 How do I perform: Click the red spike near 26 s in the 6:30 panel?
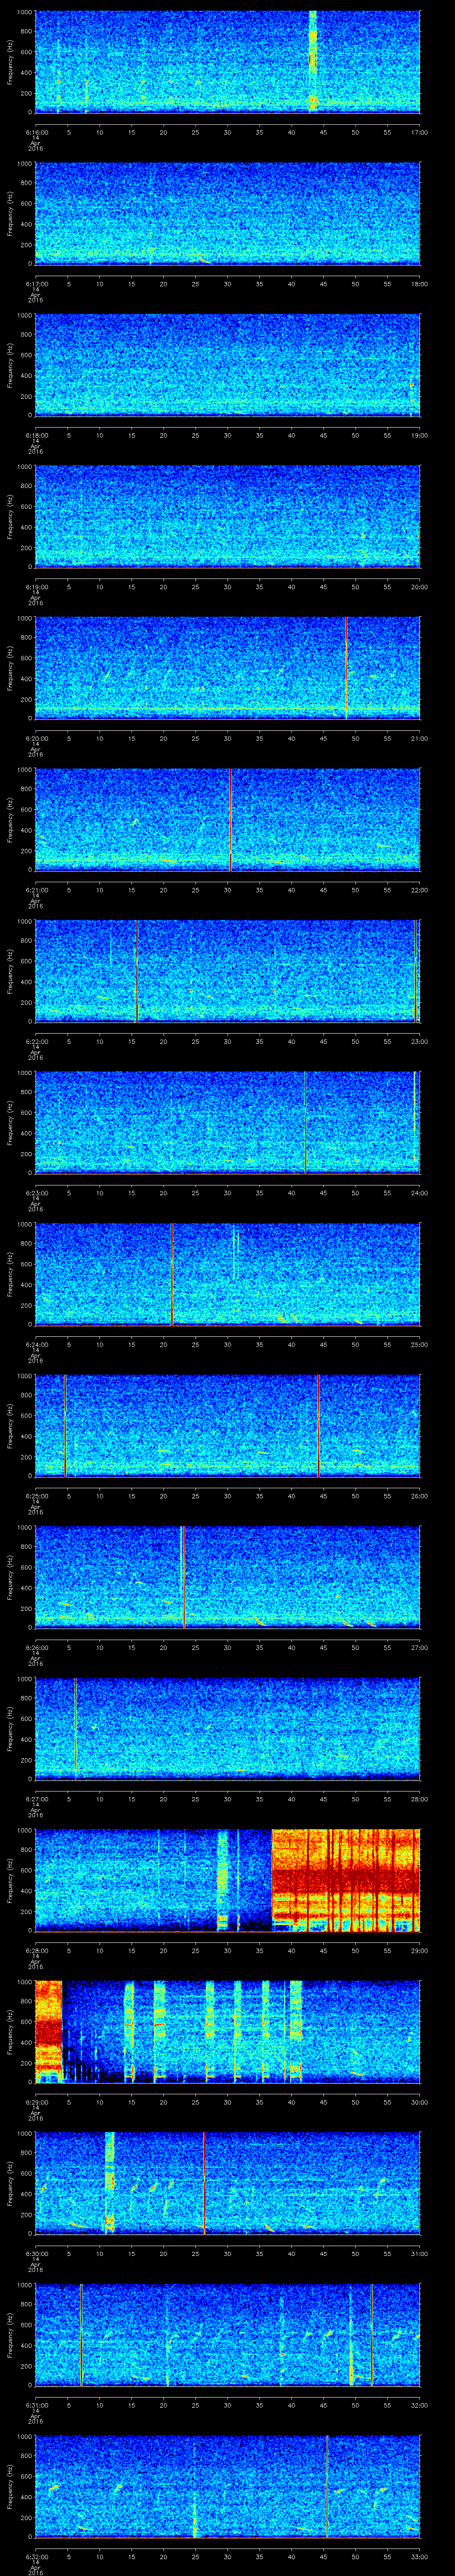[204, 2182]
